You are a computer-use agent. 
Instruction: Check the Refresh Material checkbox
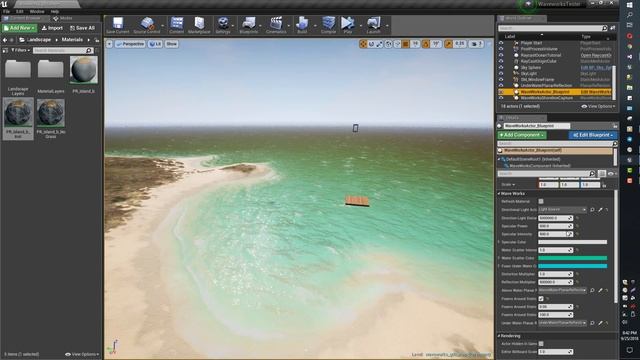point(541,201)
